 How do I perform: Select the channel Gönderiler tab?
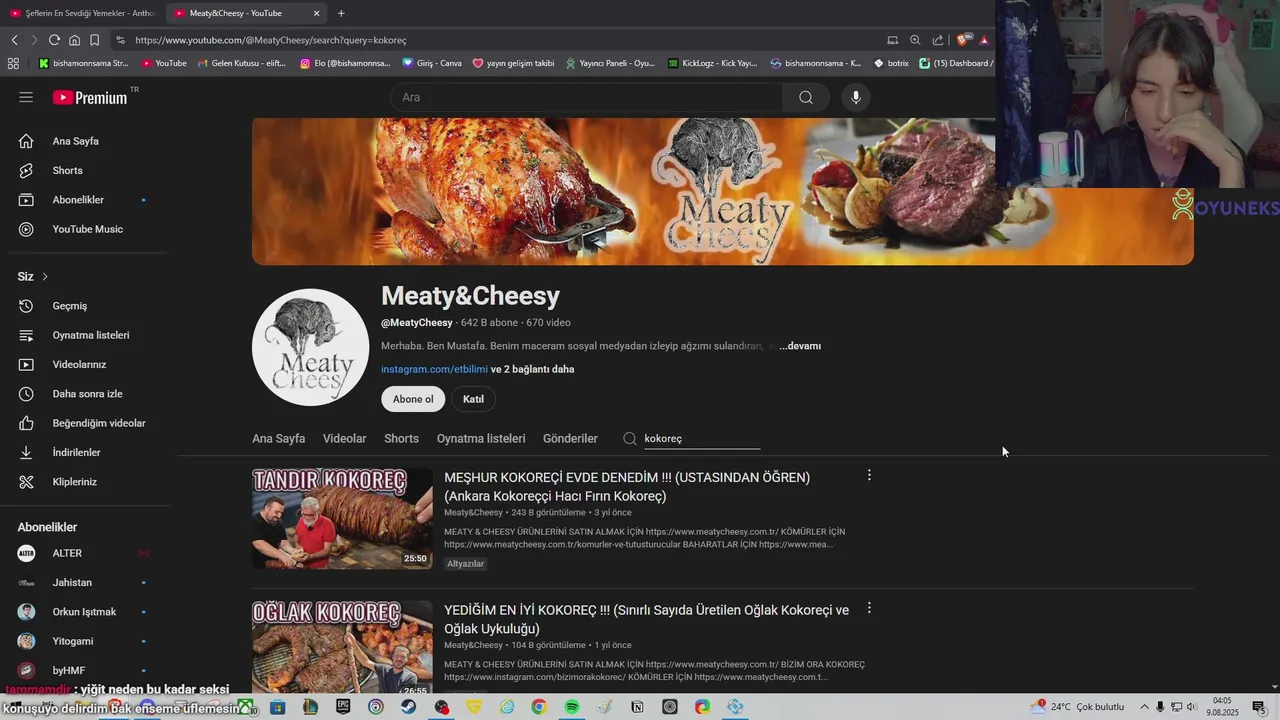click(x=570, y=439)
